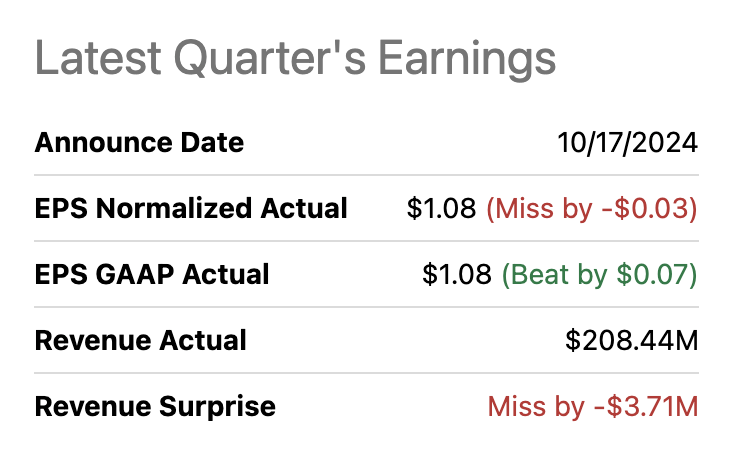Select the Announce Date label
The height and width of the screenshot is (454, 730).
tap(139, 142)
